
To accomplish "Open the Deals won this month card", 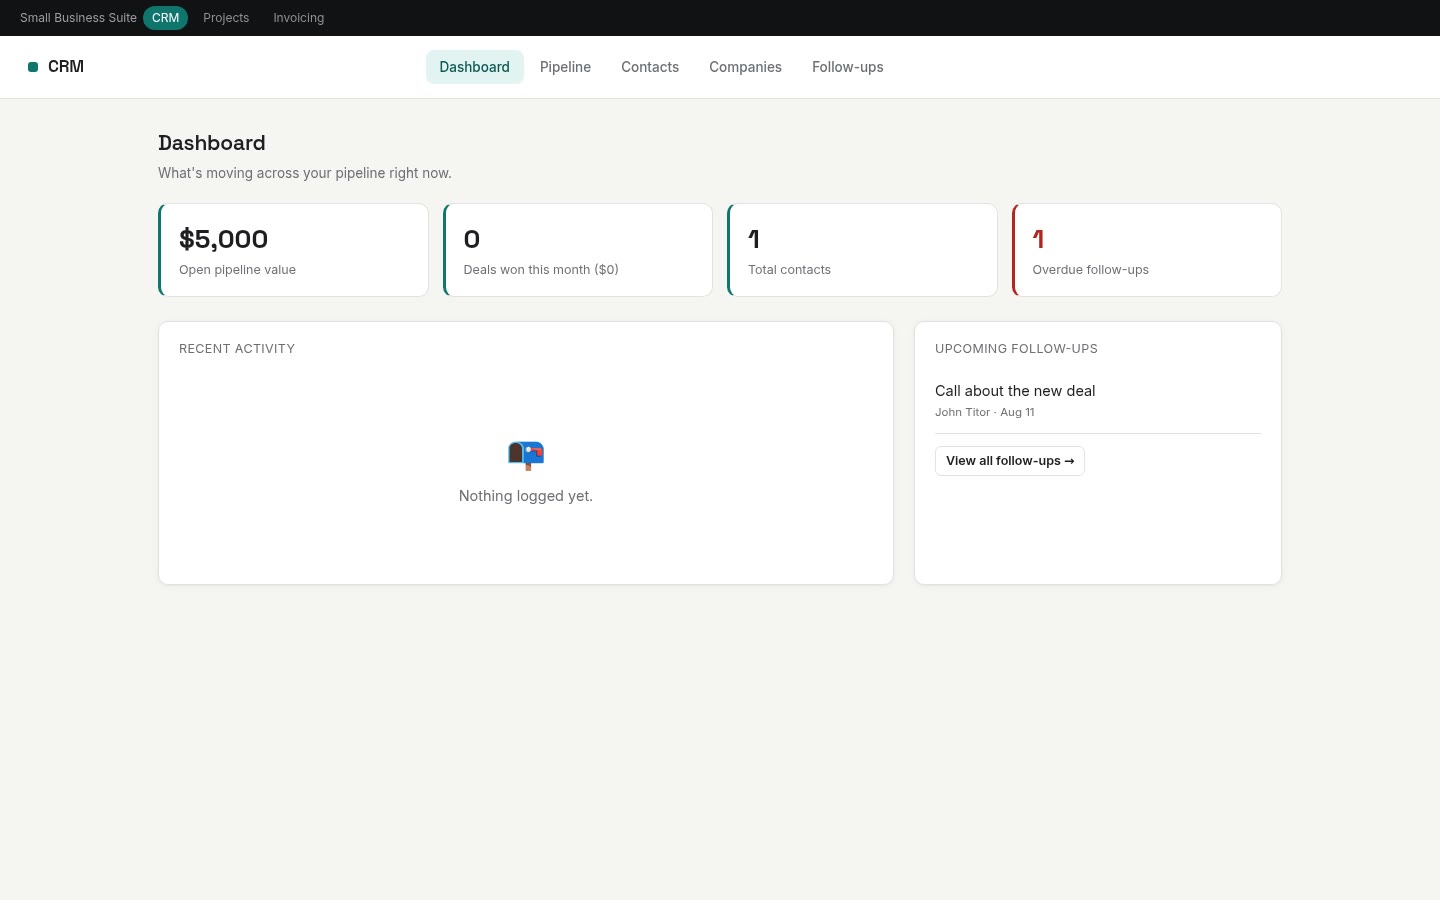I will (x=578, y=250).
